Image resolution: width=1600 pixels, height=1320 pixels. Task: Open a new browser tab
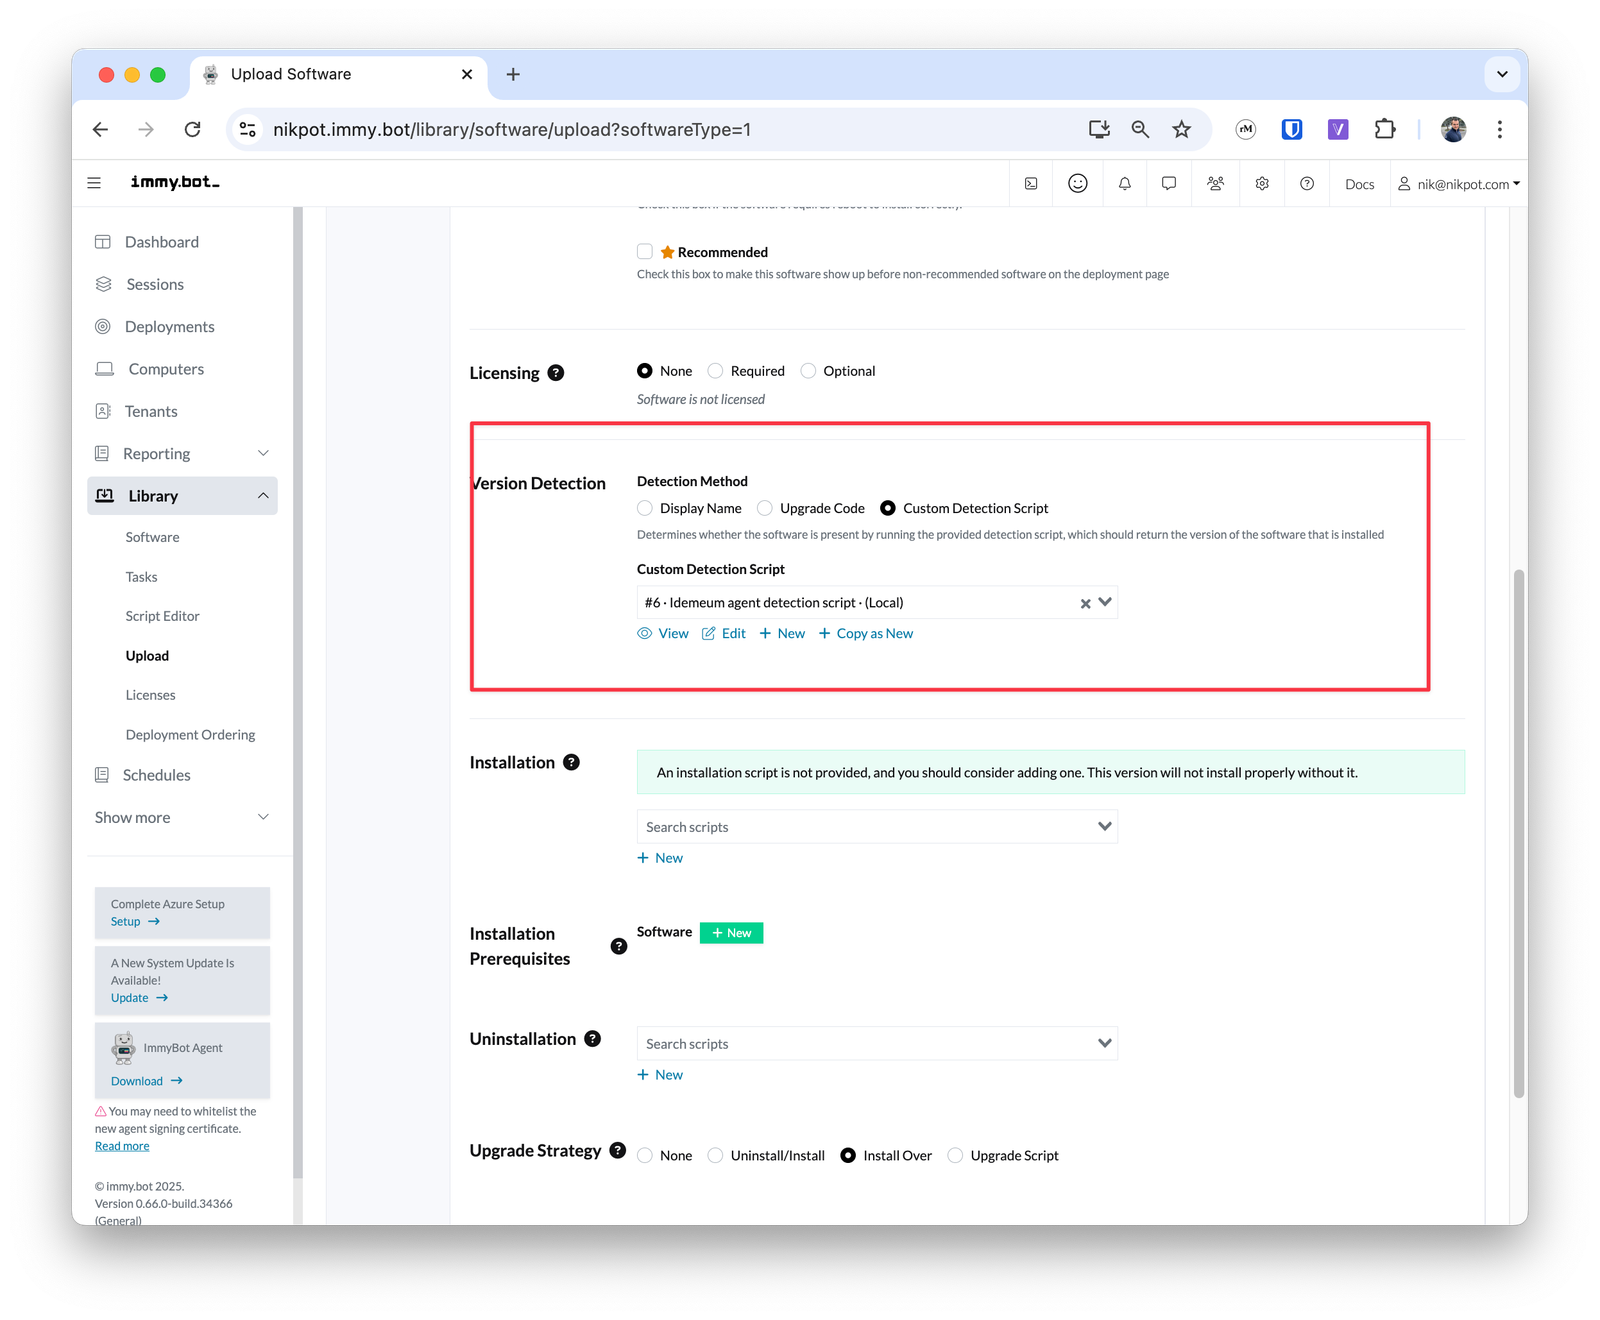point(513,74)
